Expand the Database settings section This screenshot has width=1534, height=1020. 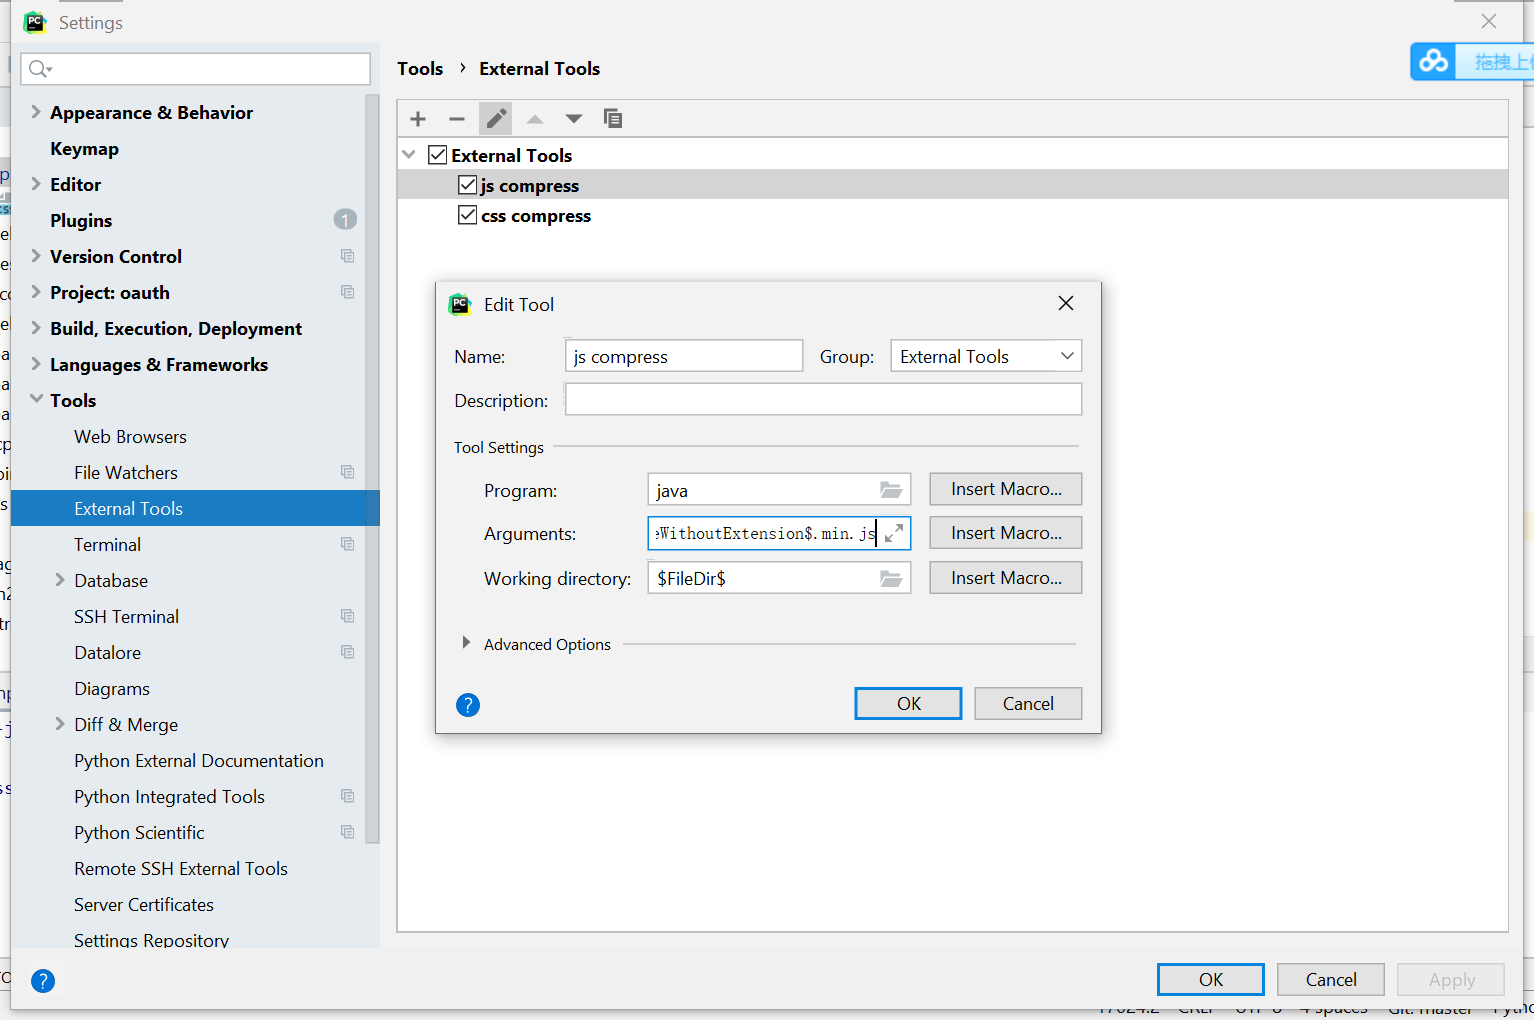coord(59,580)
